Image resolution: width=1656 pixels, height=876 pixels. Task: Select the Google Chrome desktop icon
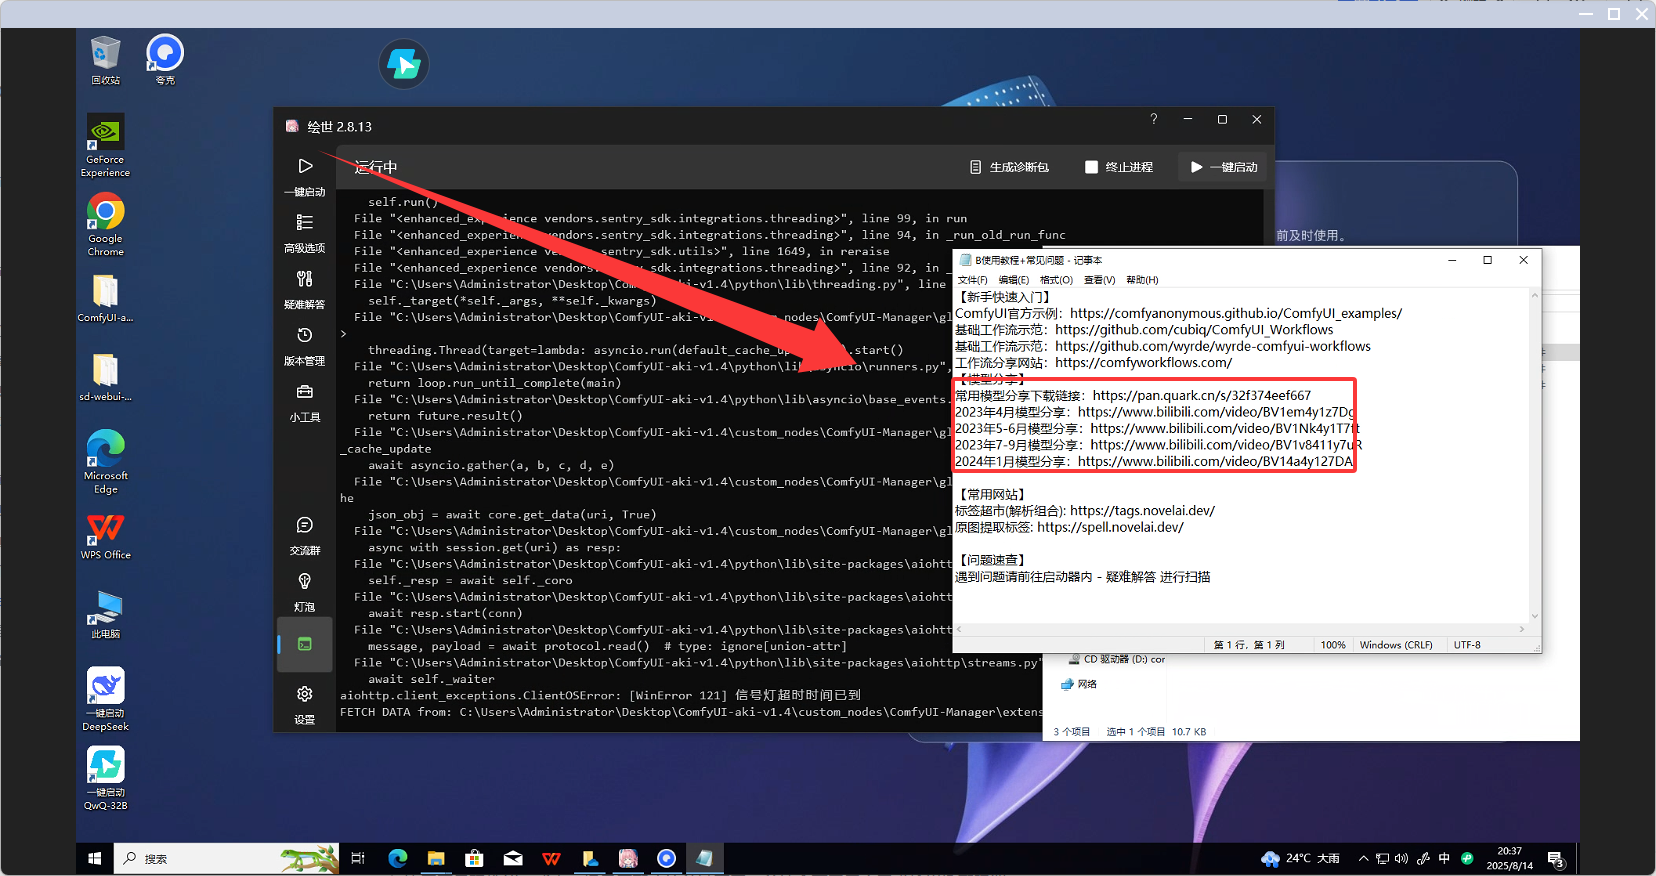coord(105,225)
